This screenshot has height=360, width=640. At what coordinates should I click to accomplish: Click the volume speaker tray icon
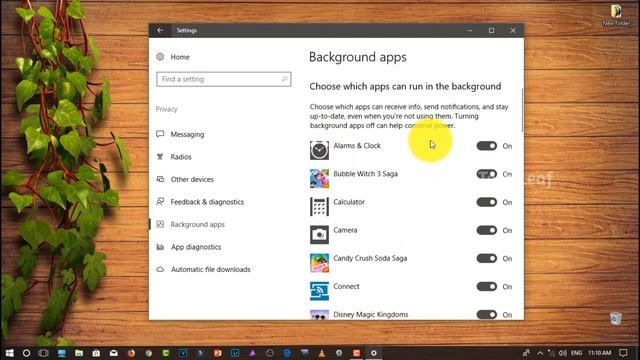pyautogui.click(x=562, y=353)
